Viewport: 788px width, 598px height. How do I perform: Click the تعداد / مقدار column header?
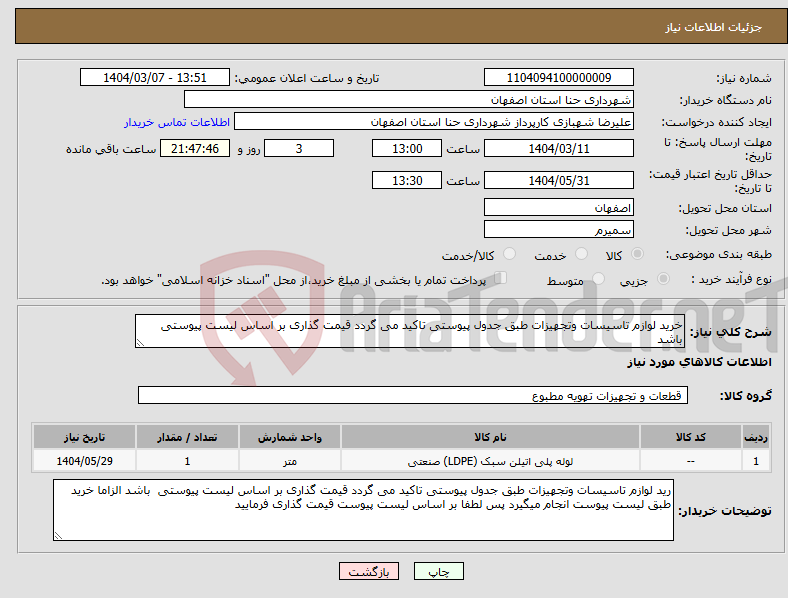(187, 437)
